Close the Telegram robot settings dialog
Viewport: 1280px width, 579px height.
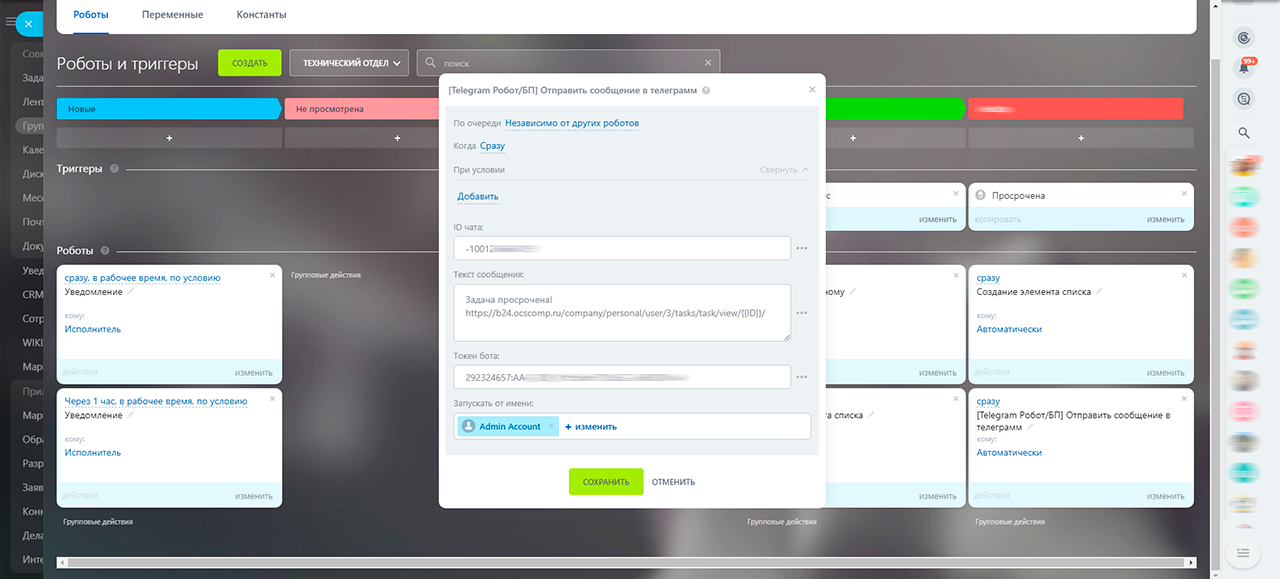click(x=812, y=89)
